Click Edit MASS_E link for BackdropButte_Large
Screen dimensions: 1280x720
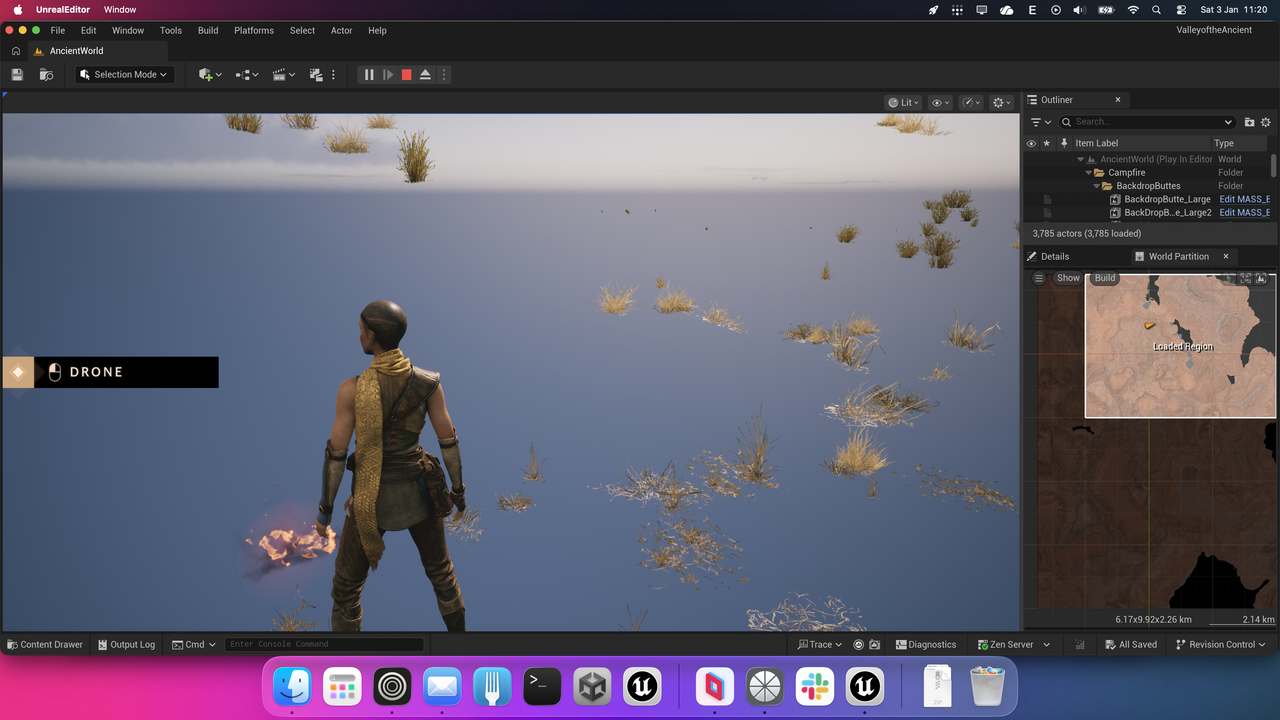click(x=1243, y=199)
